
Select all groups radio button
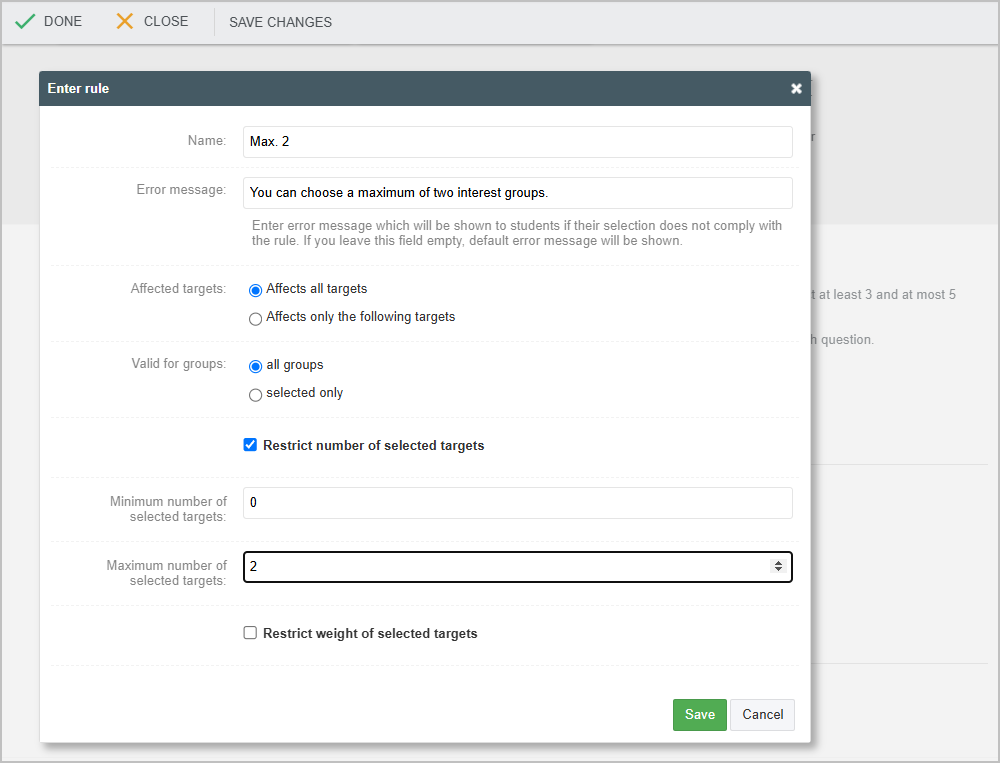pos(256,366)
